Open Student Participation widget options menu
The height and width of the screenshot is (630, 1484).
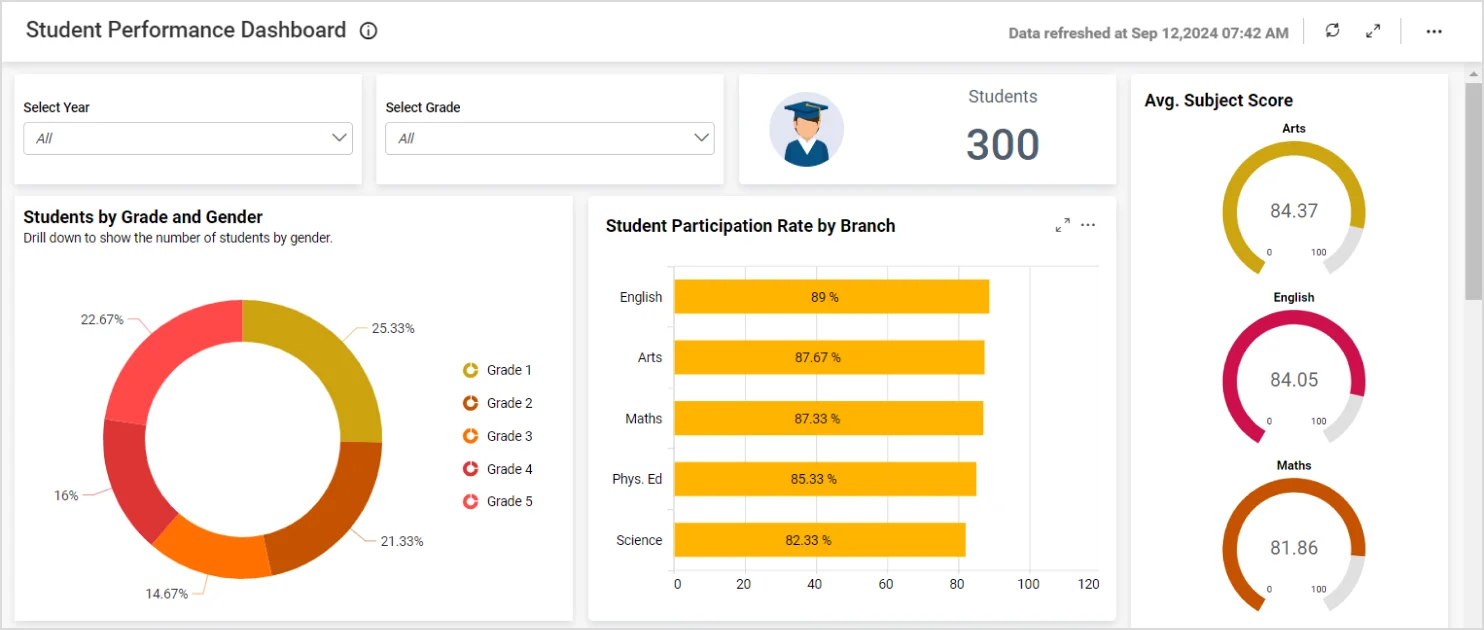tap(1088, 225)
